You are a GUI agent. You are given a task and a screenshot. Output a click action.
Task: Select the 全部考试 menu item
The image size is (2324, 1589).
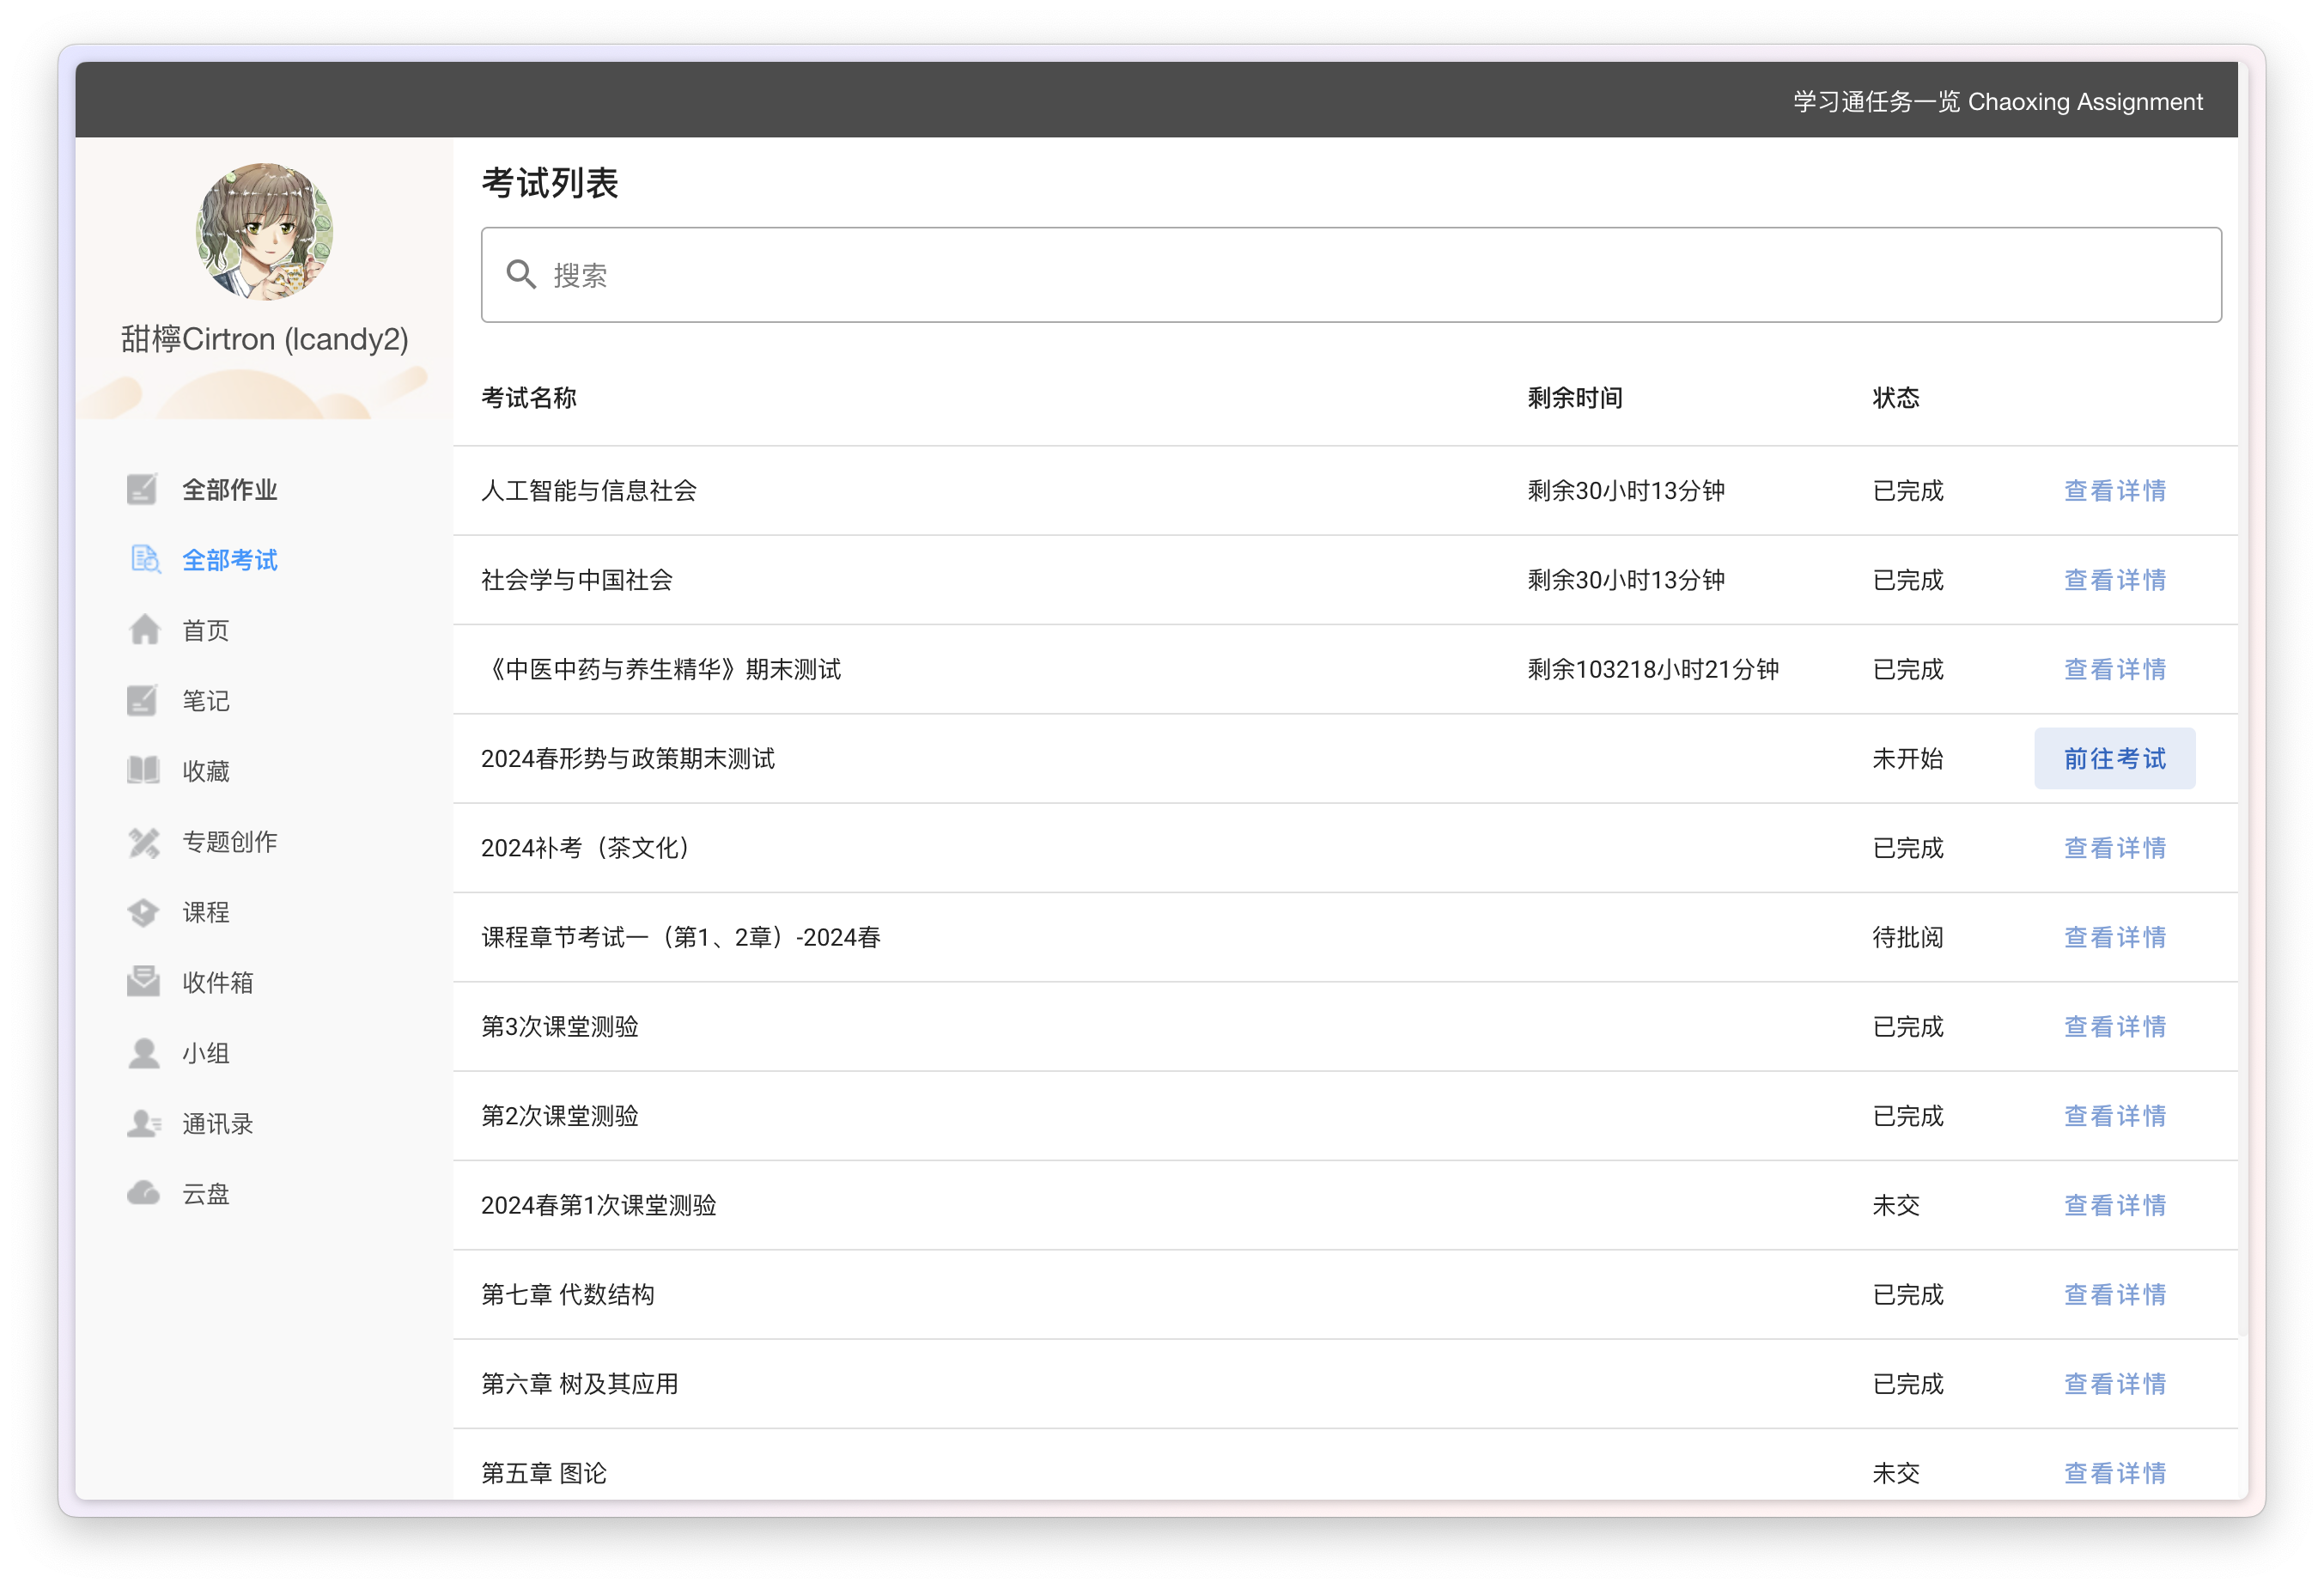(x=229, y=560)
